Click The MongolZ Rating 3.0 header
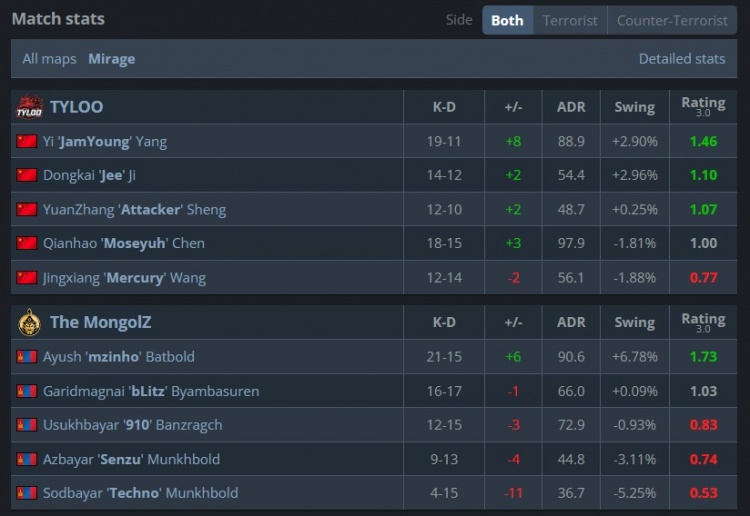 (x=703, y=322)
